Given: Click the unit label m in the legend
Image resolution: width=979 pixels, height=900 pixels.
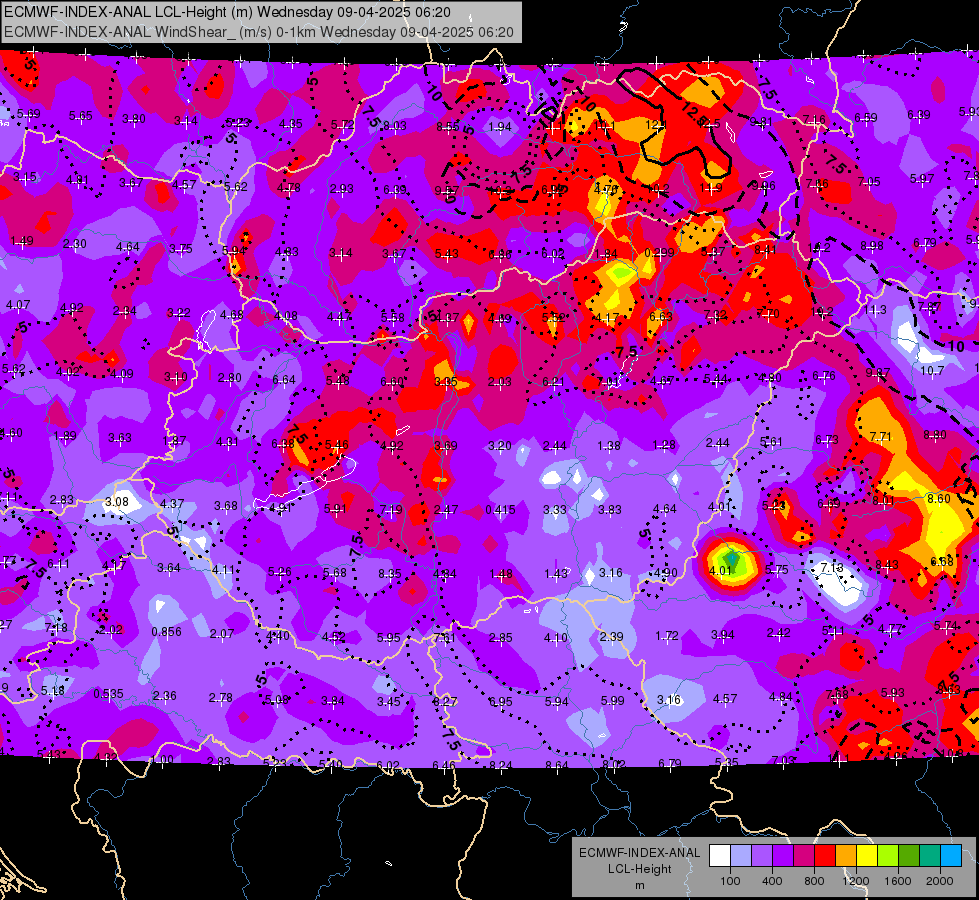Looking at the screenshot, I should tap(639, 885).
